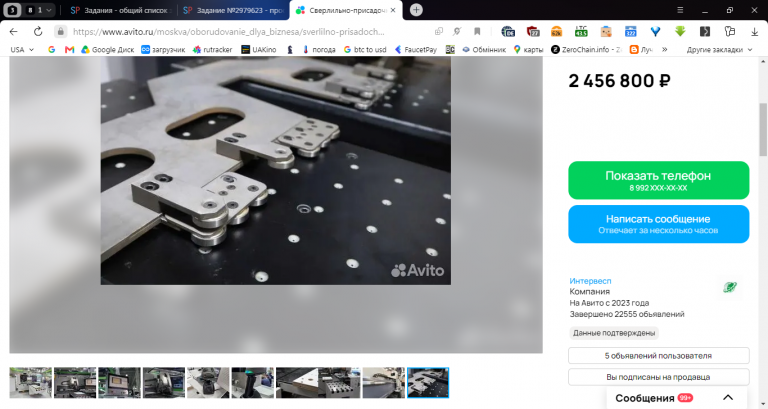
Task: Click the Завершено 22555 объявлений text
Action: pyautogui.click(x=627, y=314)
